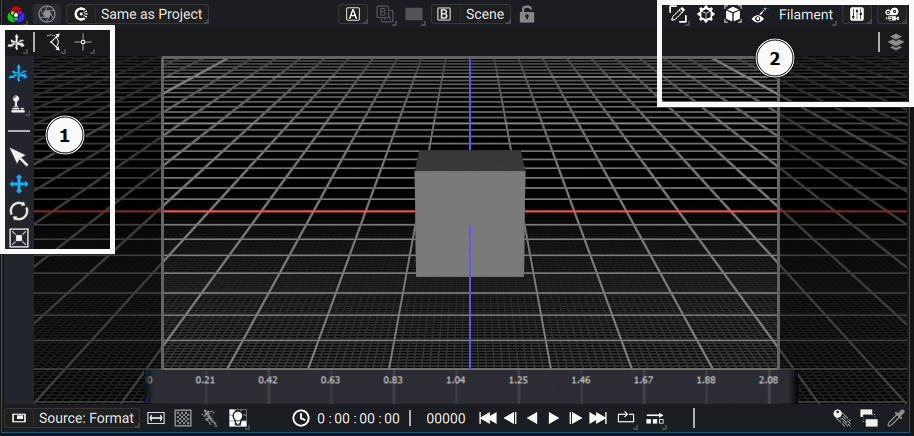Expand the Filament renderer dropdown
914x436 pixels.
(x=806, y=15)
